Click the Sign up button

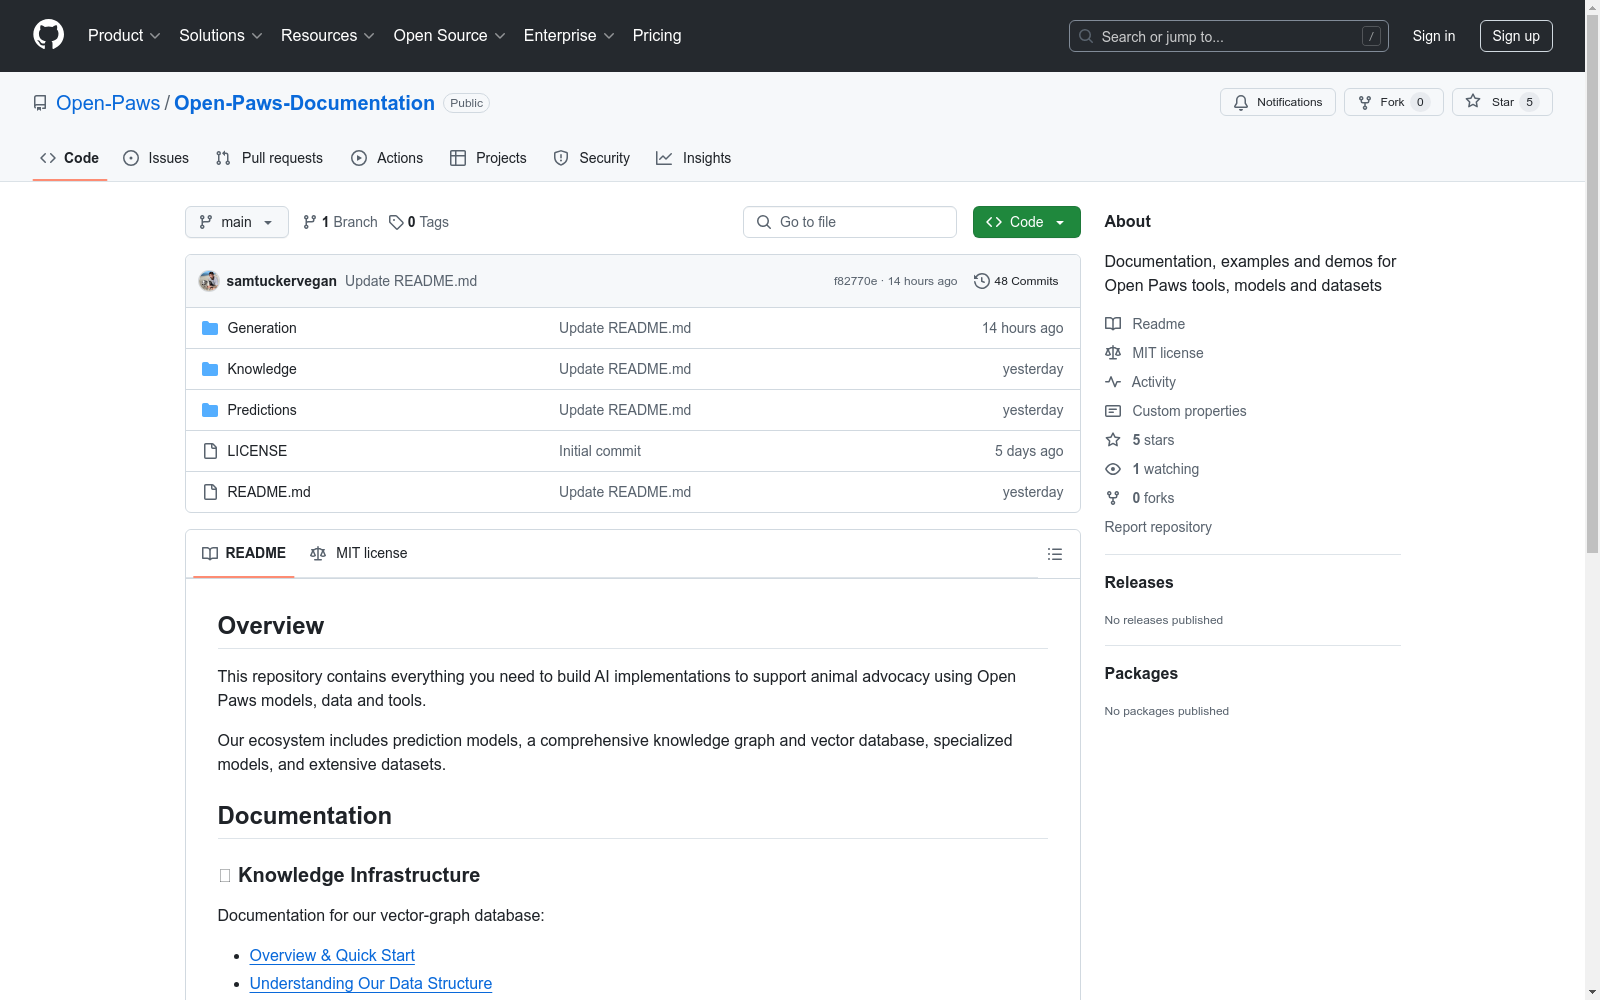pos(1516,36)
